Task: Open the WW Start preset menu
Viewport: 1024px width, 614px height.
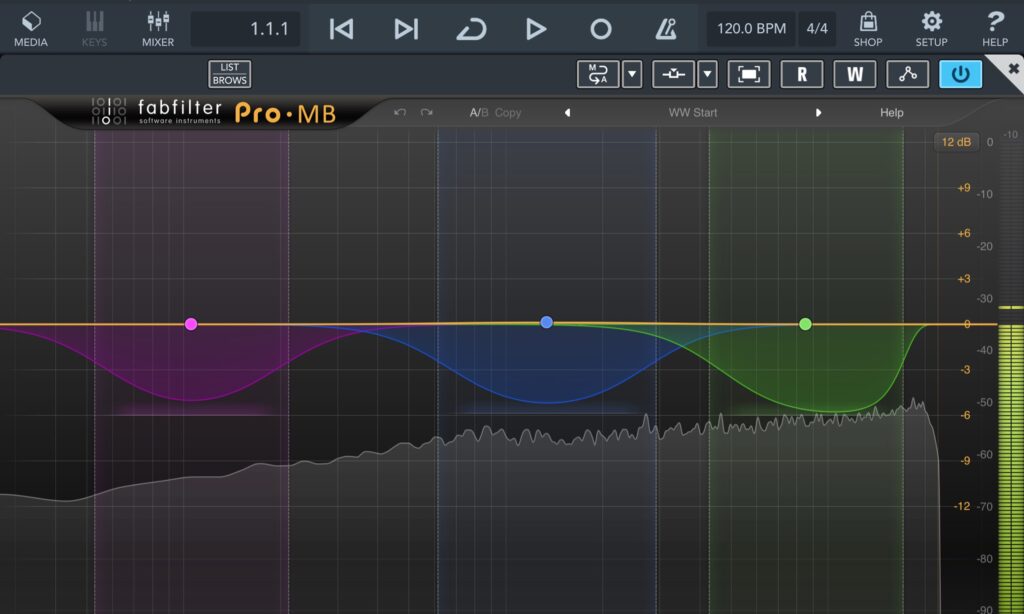Action: (x=692, y=113)
